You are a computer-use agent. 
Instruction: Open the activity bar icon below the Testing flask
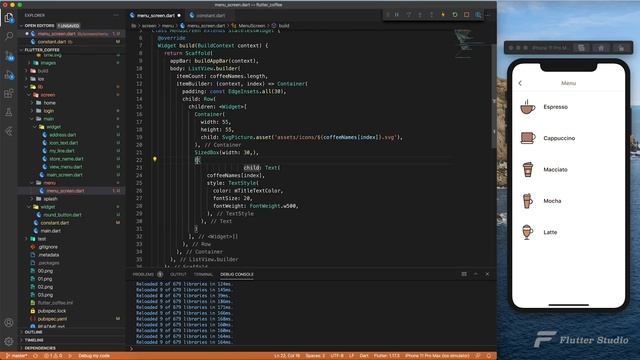9,131
